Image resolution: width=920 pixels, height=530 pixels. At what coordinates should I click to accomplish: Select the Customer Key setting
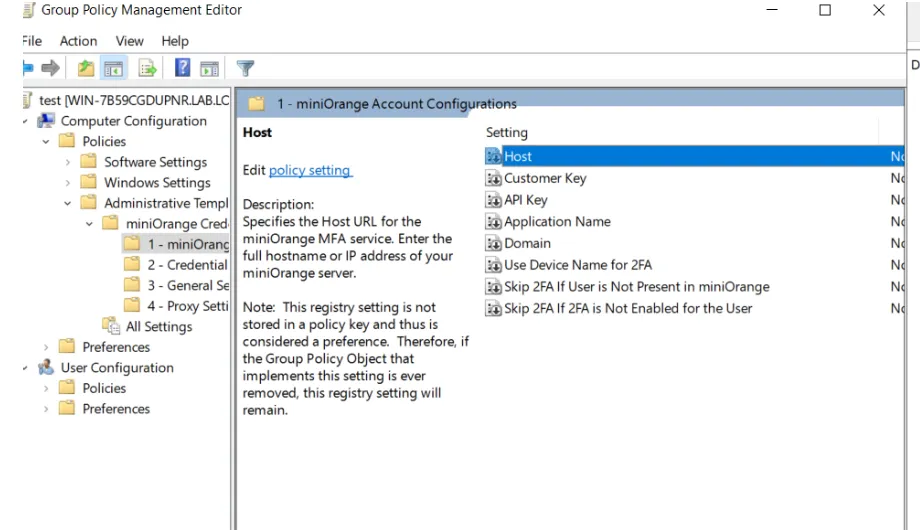coord(545,178)
